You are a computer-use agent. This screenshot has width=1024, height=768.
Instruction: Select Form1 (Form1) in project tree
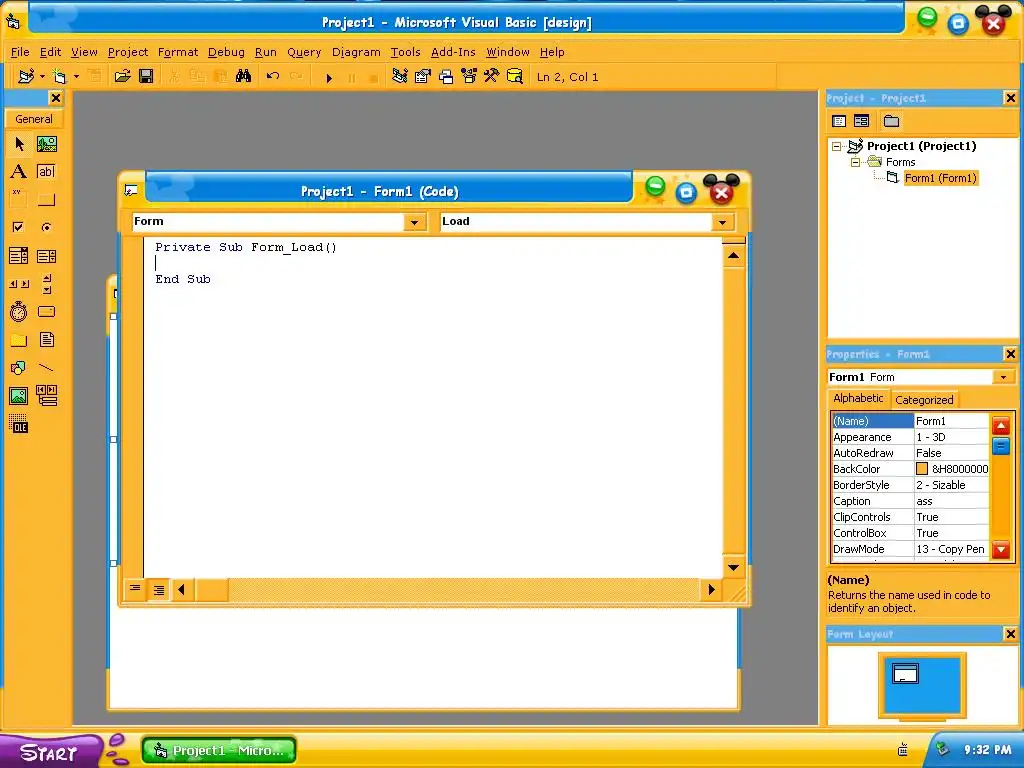point(940,178)
